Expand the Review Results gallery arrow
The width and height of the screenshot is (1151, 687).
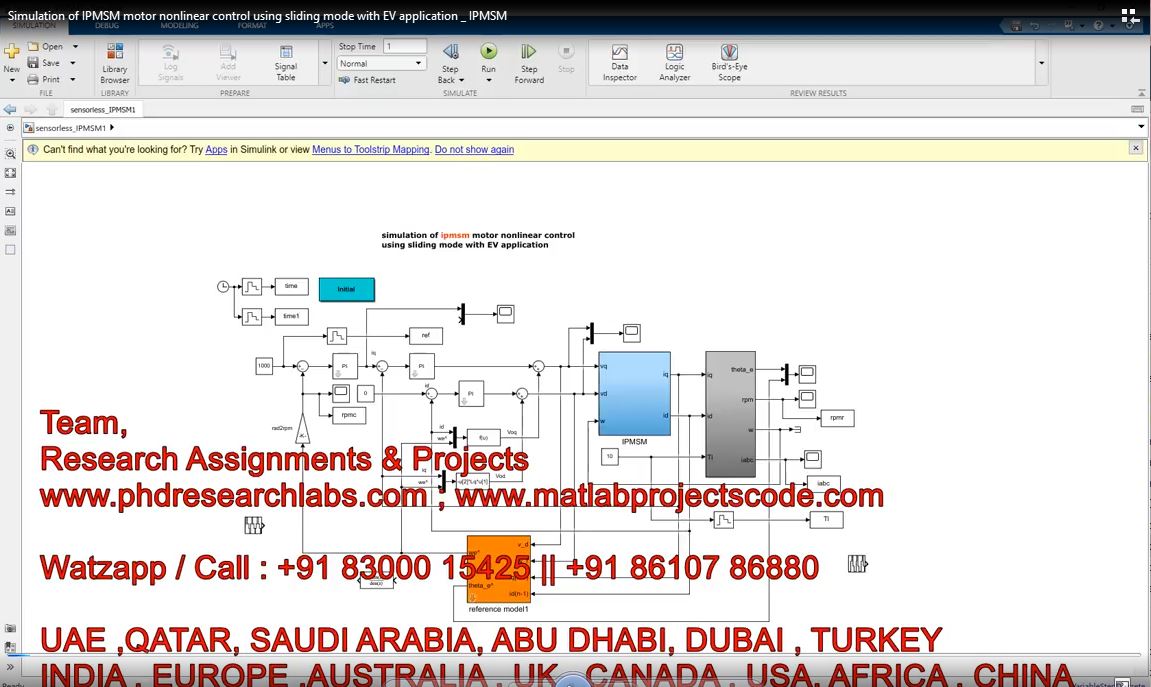[1041, 63]
